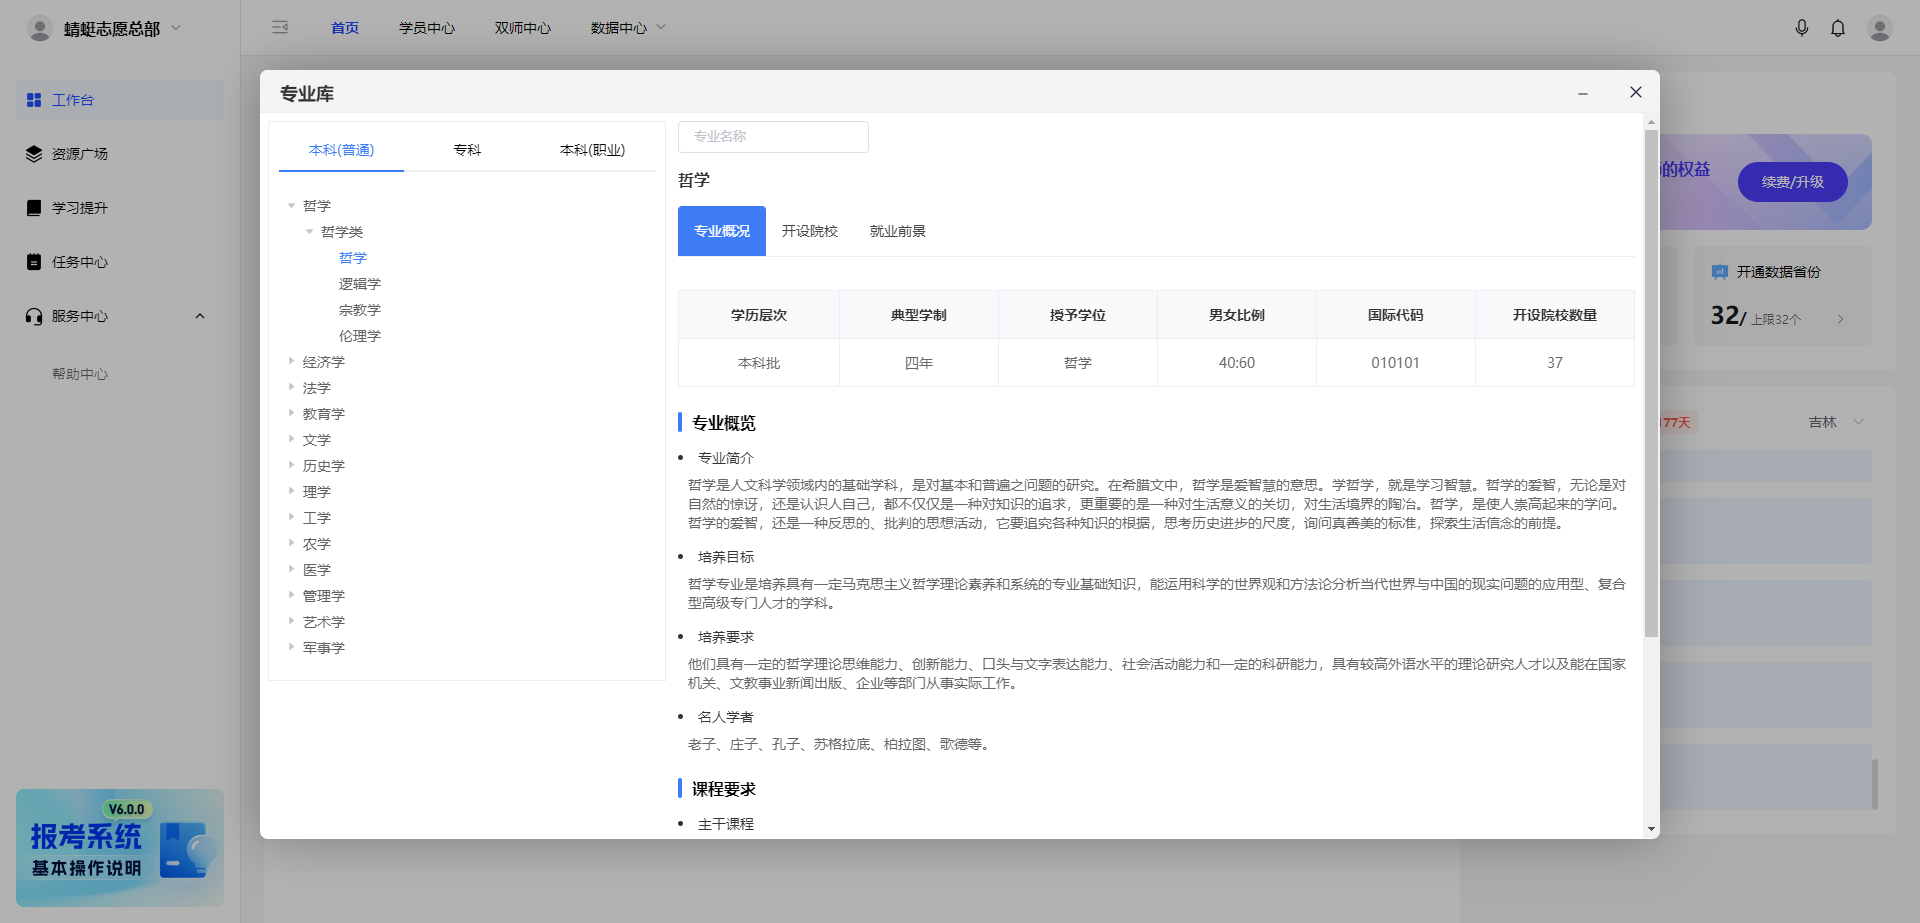The height and width of the screenshot is (923, 1920).
Task: Select 逻辑学 in the major tree
Action: (360, 283)
